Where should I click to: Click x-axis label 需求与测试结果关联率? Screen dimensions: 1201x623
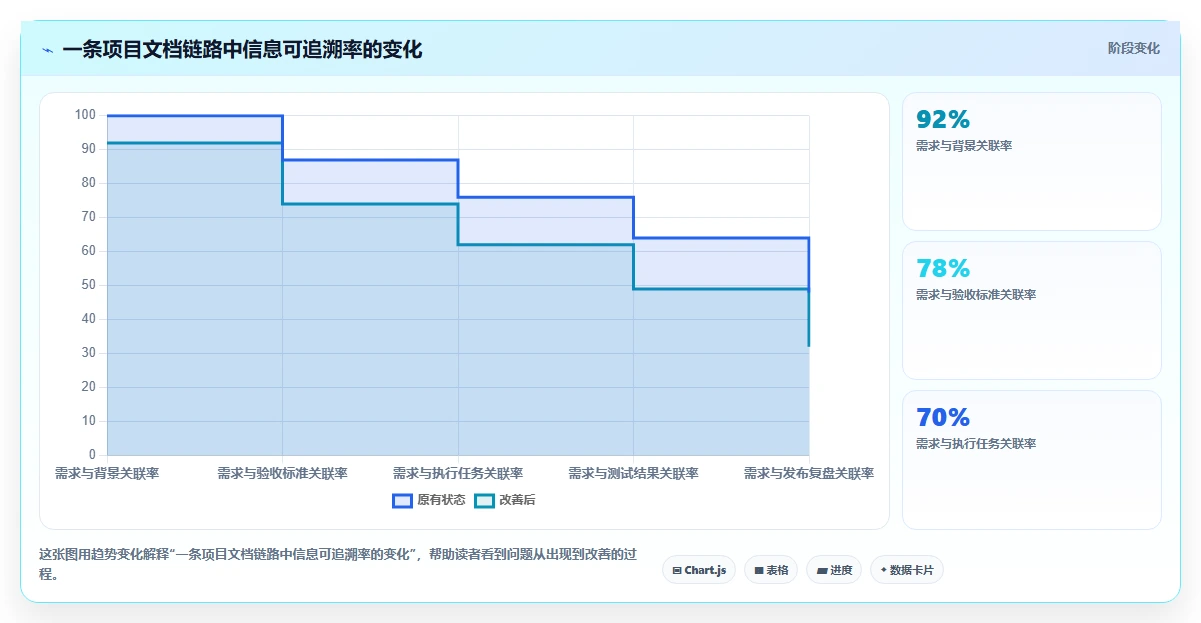point(633,473)
